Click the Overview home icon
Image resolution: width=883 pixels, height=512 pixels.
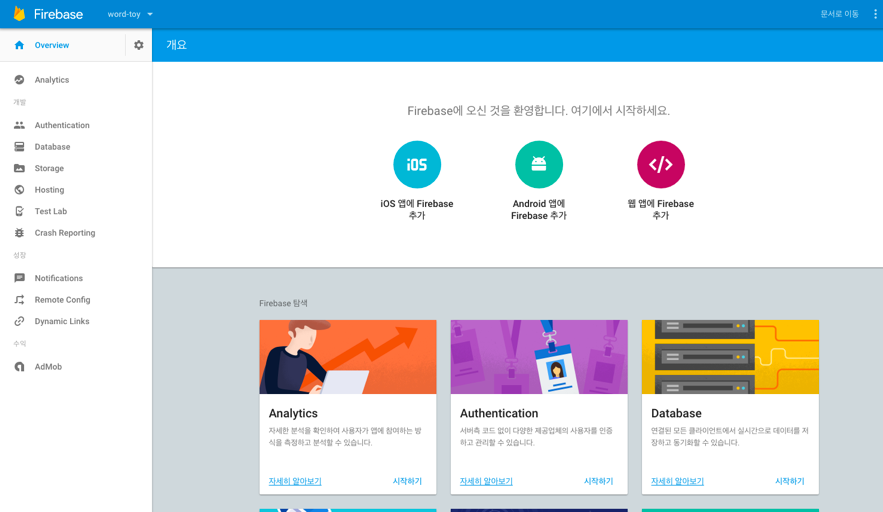[x=19, y=45]
